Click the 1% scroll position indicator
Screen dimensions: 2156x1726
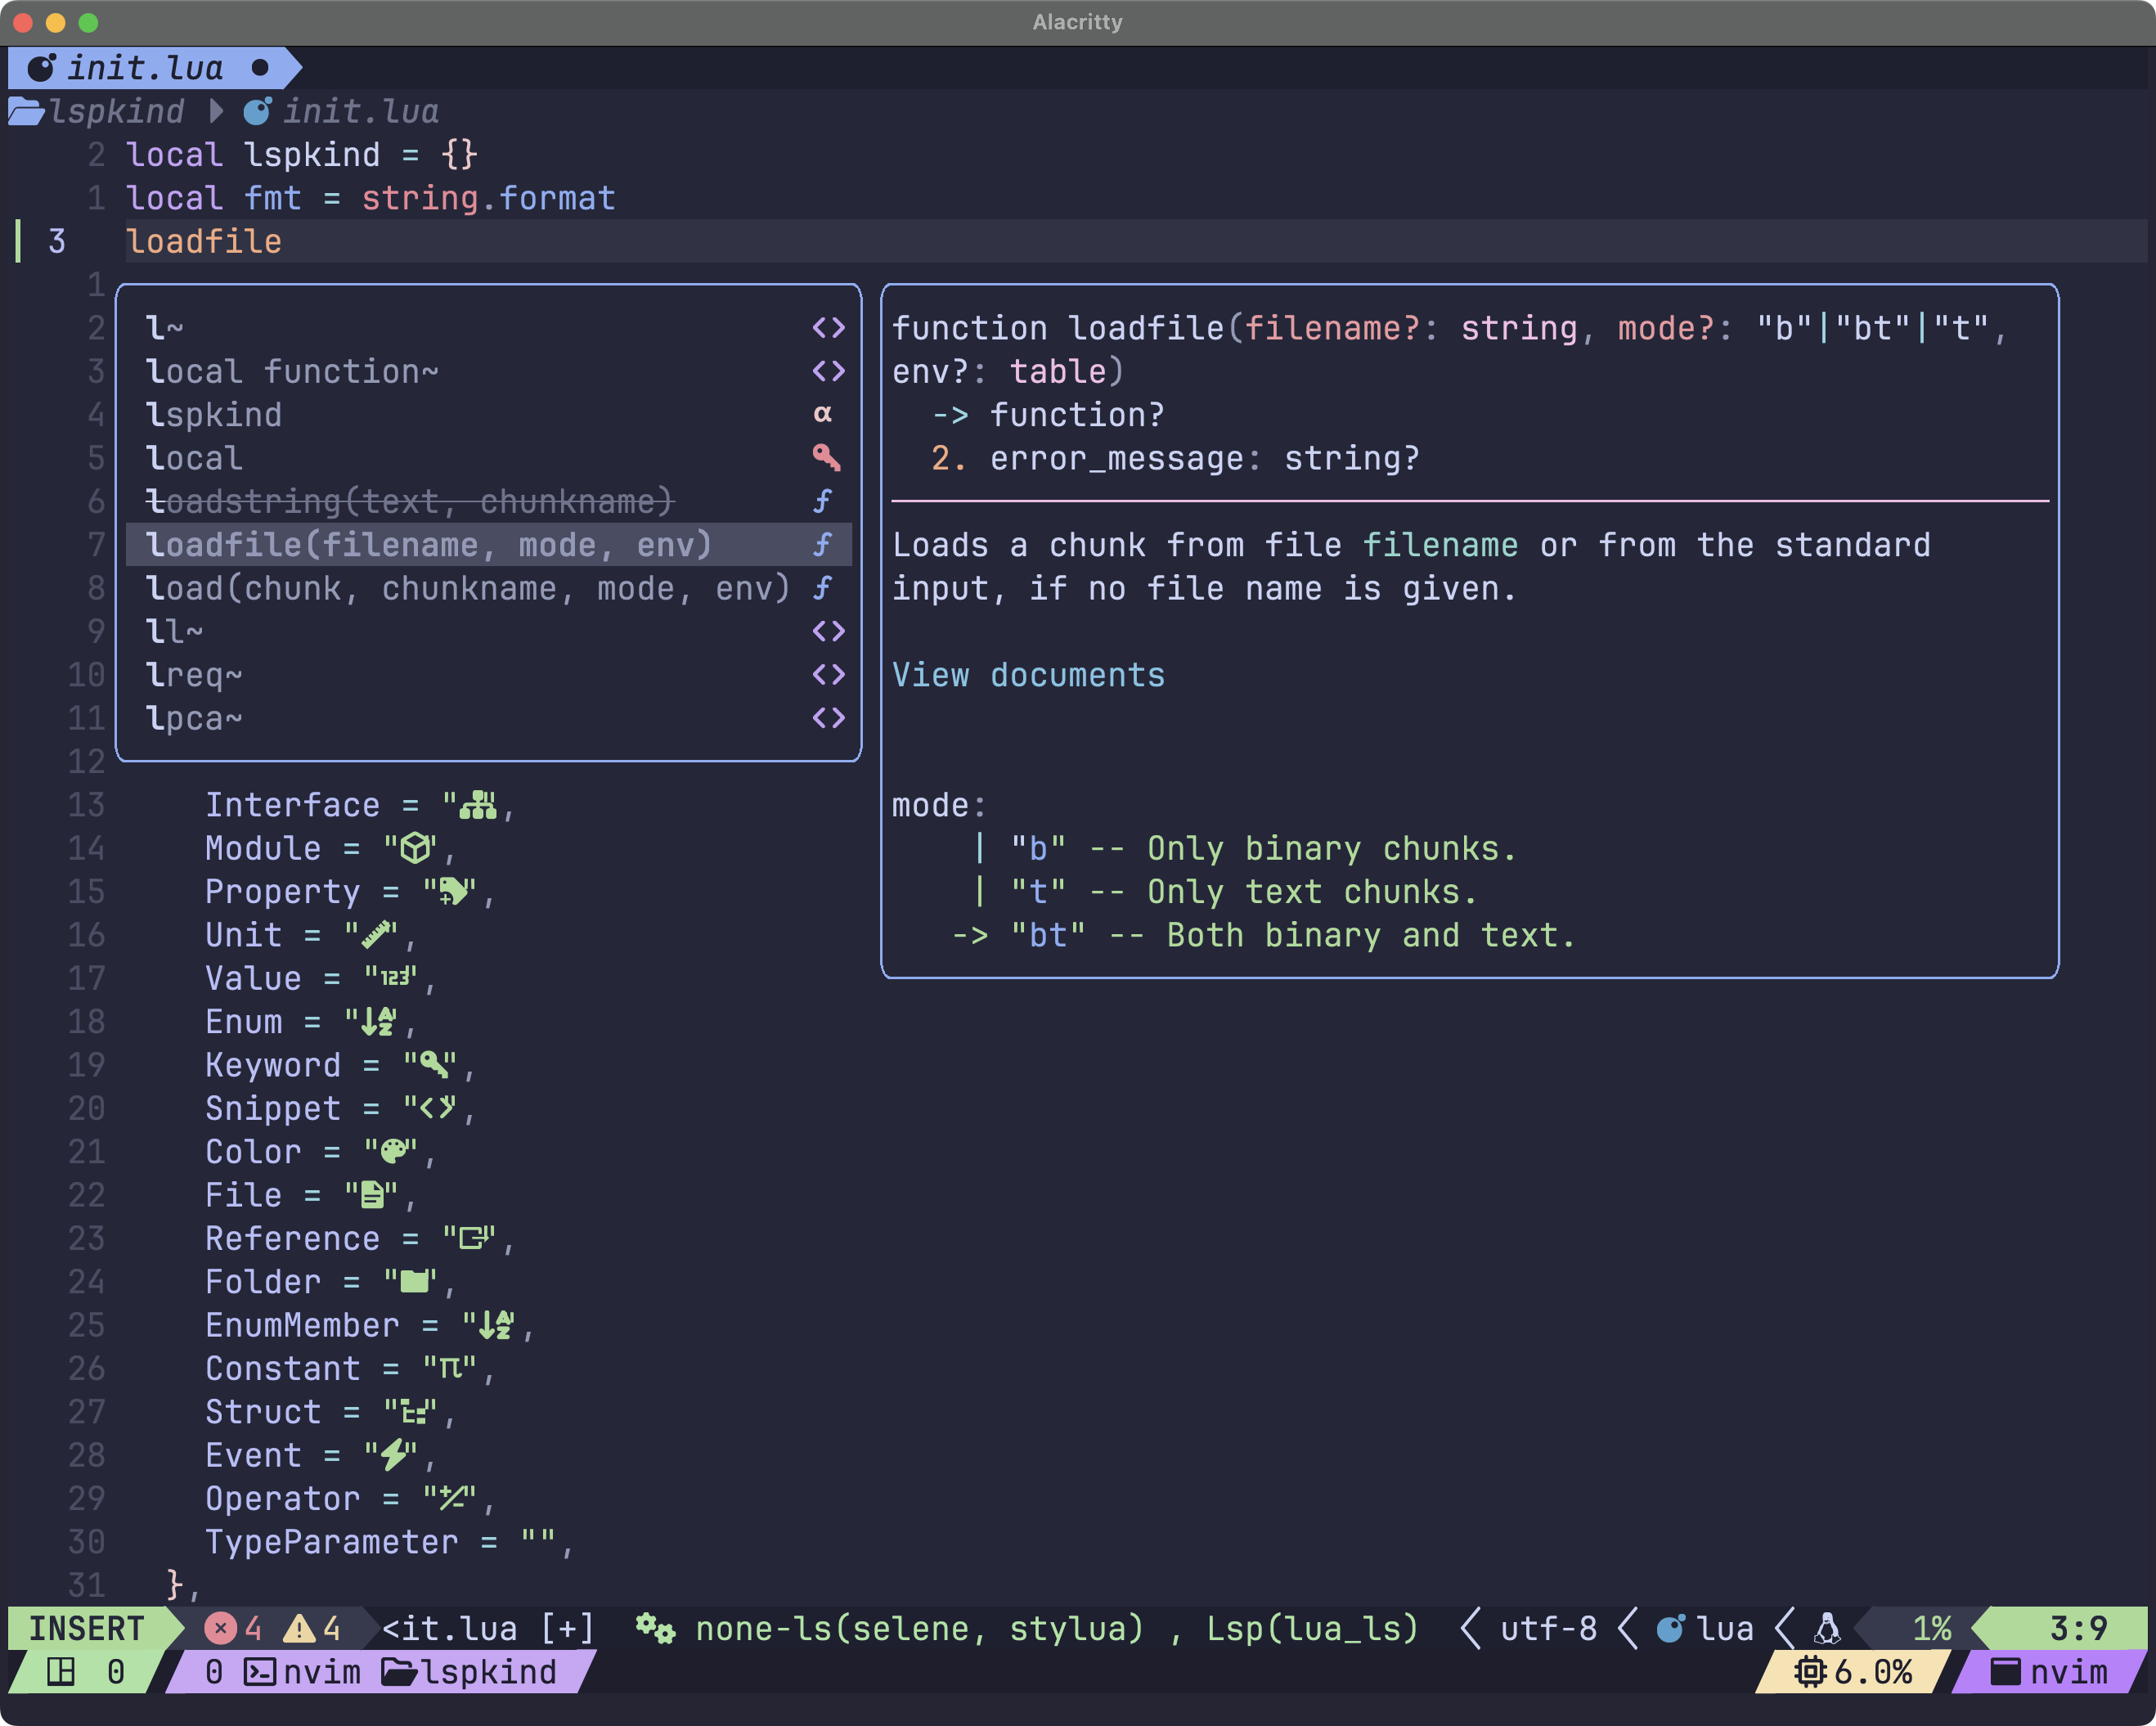tap(1931, 1628)
